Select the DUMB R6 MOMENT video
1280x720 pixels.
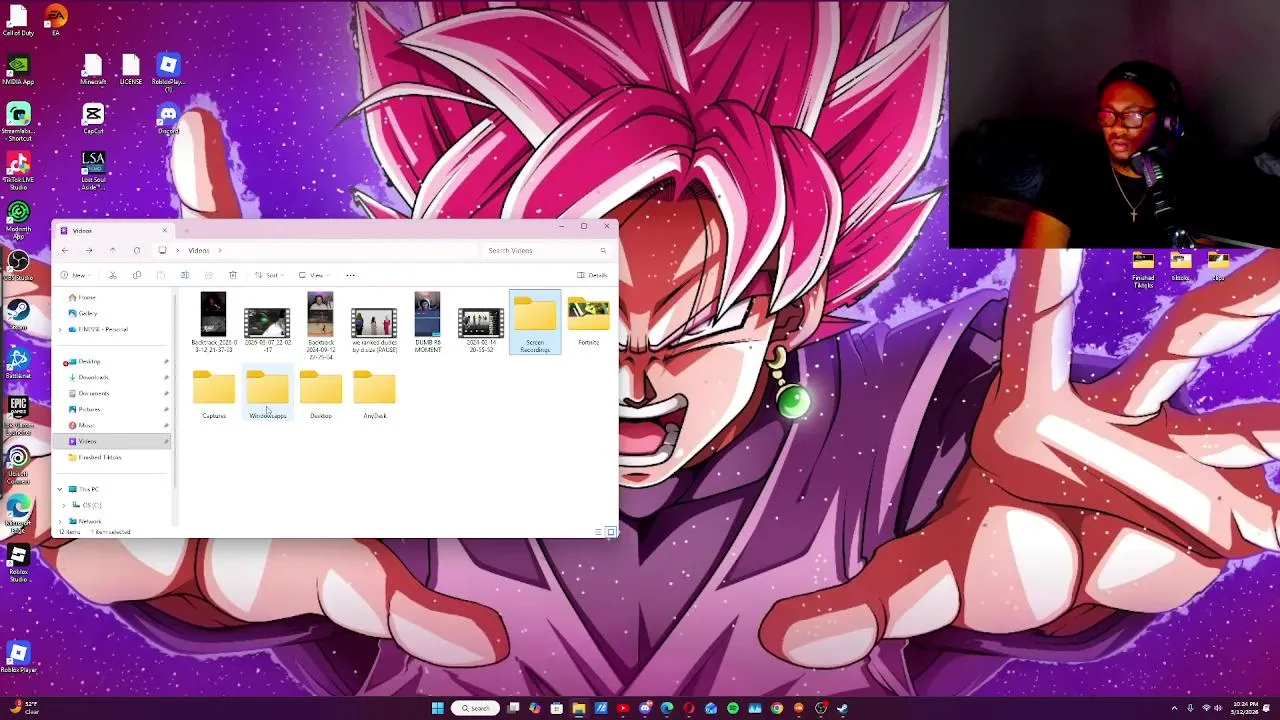[427, 322]
